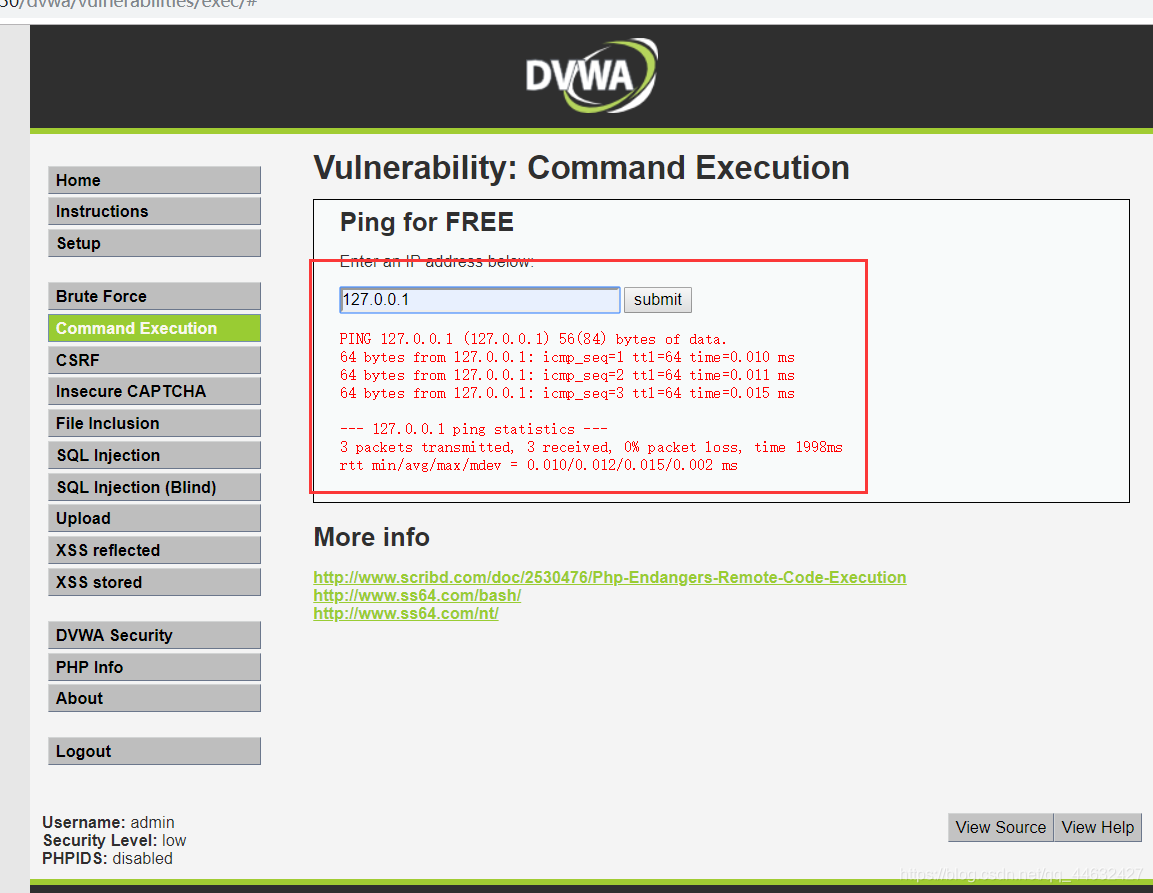The height and width of the screenshot is (893, 1153).
Task: Click the '3 packets transmitted' result line
Action: point(591,447)
